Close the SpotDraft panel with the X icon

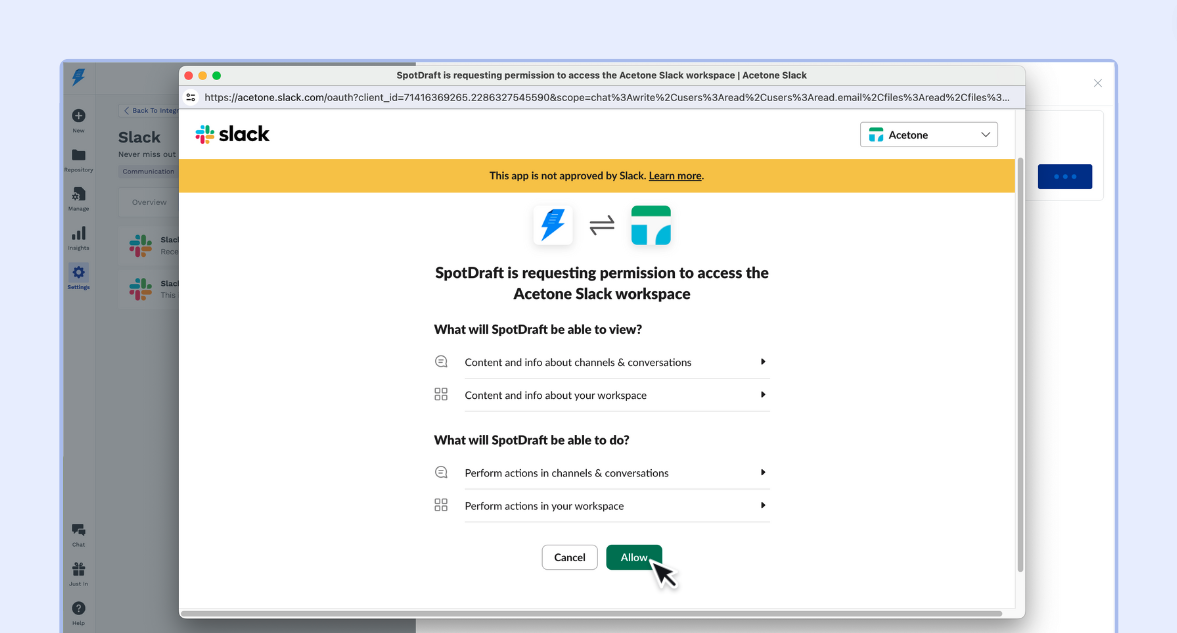pyautogui.click(x=1097, y=83)
